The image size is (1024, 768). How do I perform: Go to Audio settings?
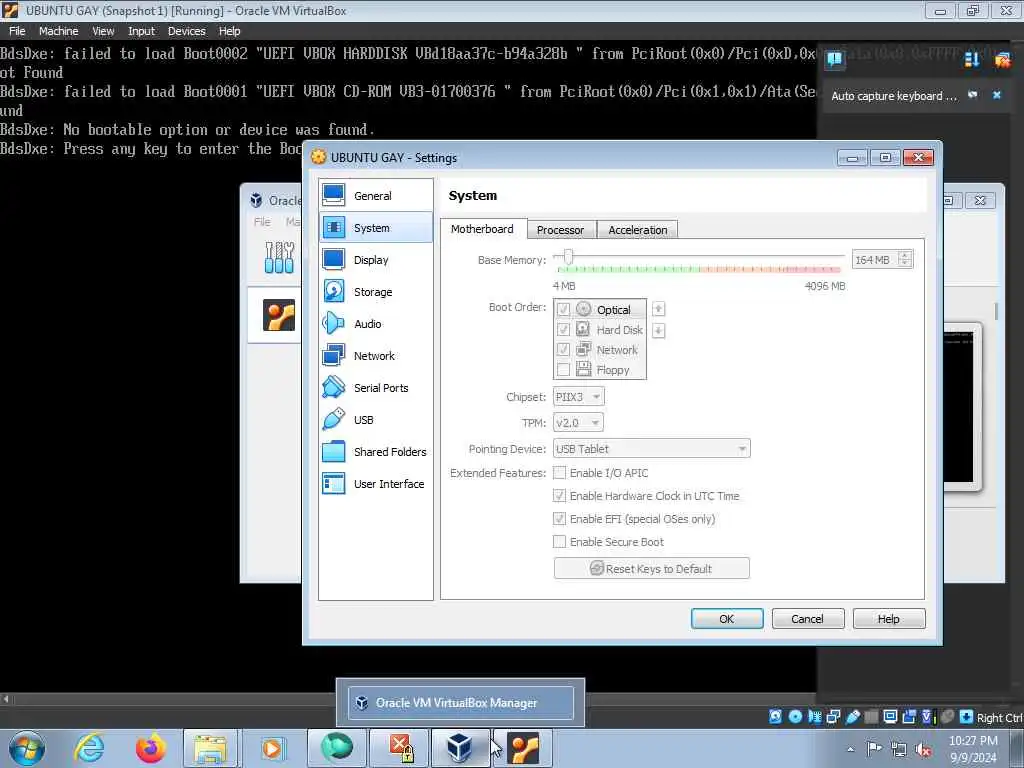click(x=376, y=323)
